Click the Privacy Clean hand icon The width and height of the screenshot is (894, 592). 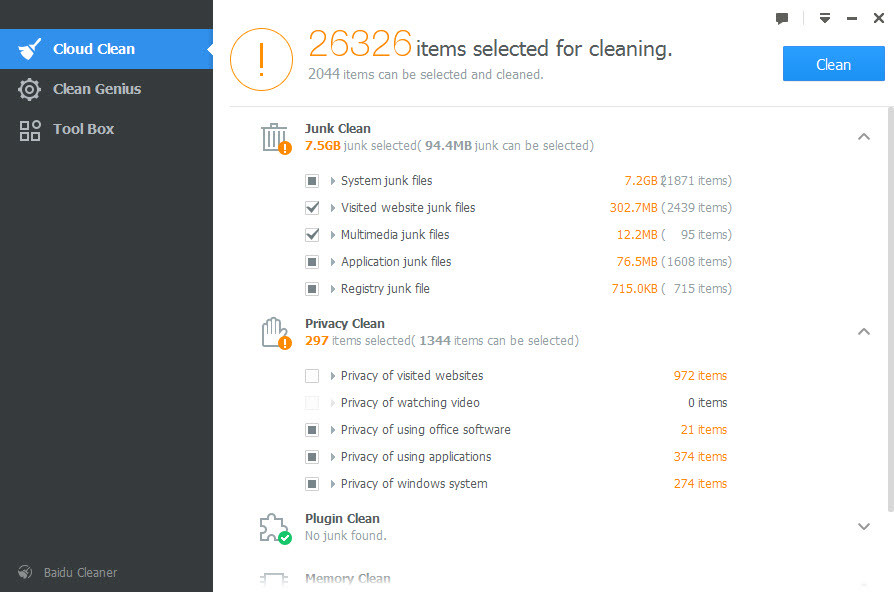click(276, 333)
